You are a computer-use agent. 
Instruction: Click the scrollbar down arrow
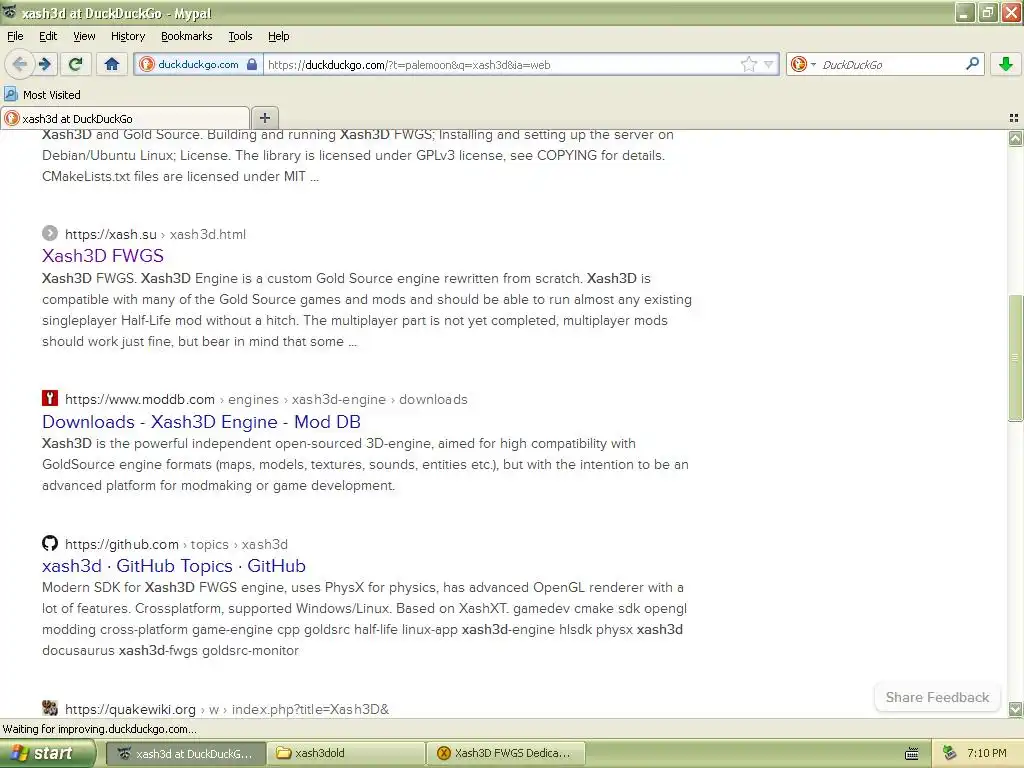[x=1015, y=709]
